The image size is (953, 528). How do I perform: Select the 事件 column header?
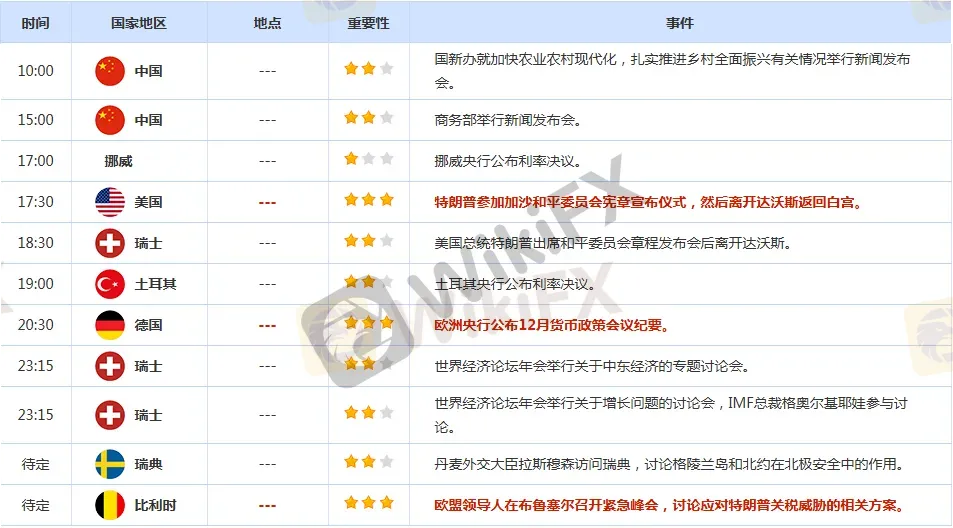pyautogui.click(x=679, y=23)
